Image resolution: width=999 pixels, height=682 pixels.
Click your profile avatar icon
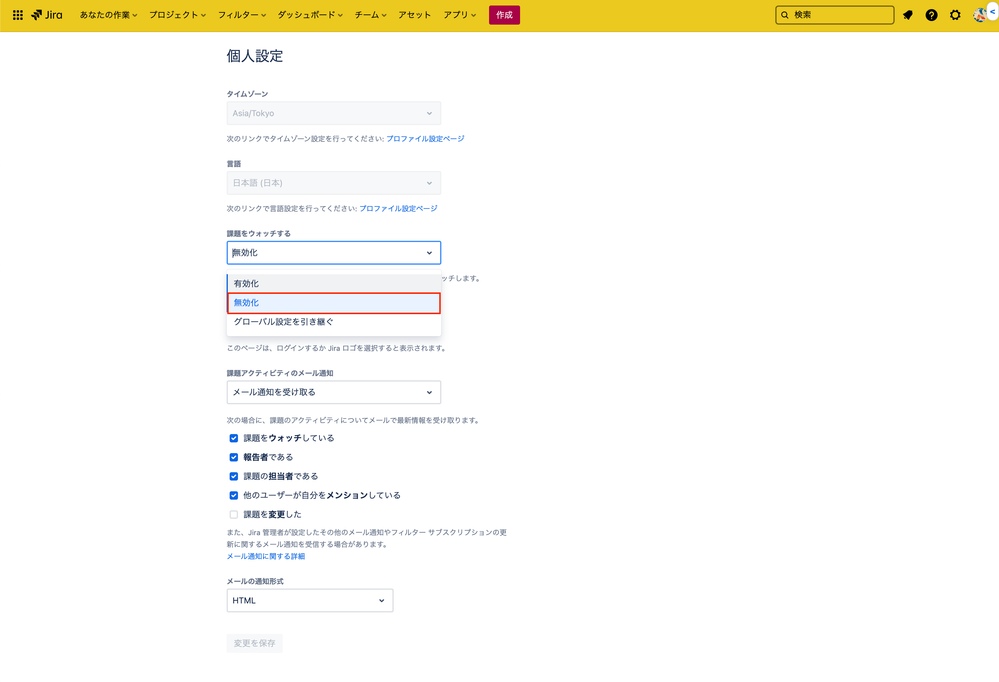click(x=980, y=14)
